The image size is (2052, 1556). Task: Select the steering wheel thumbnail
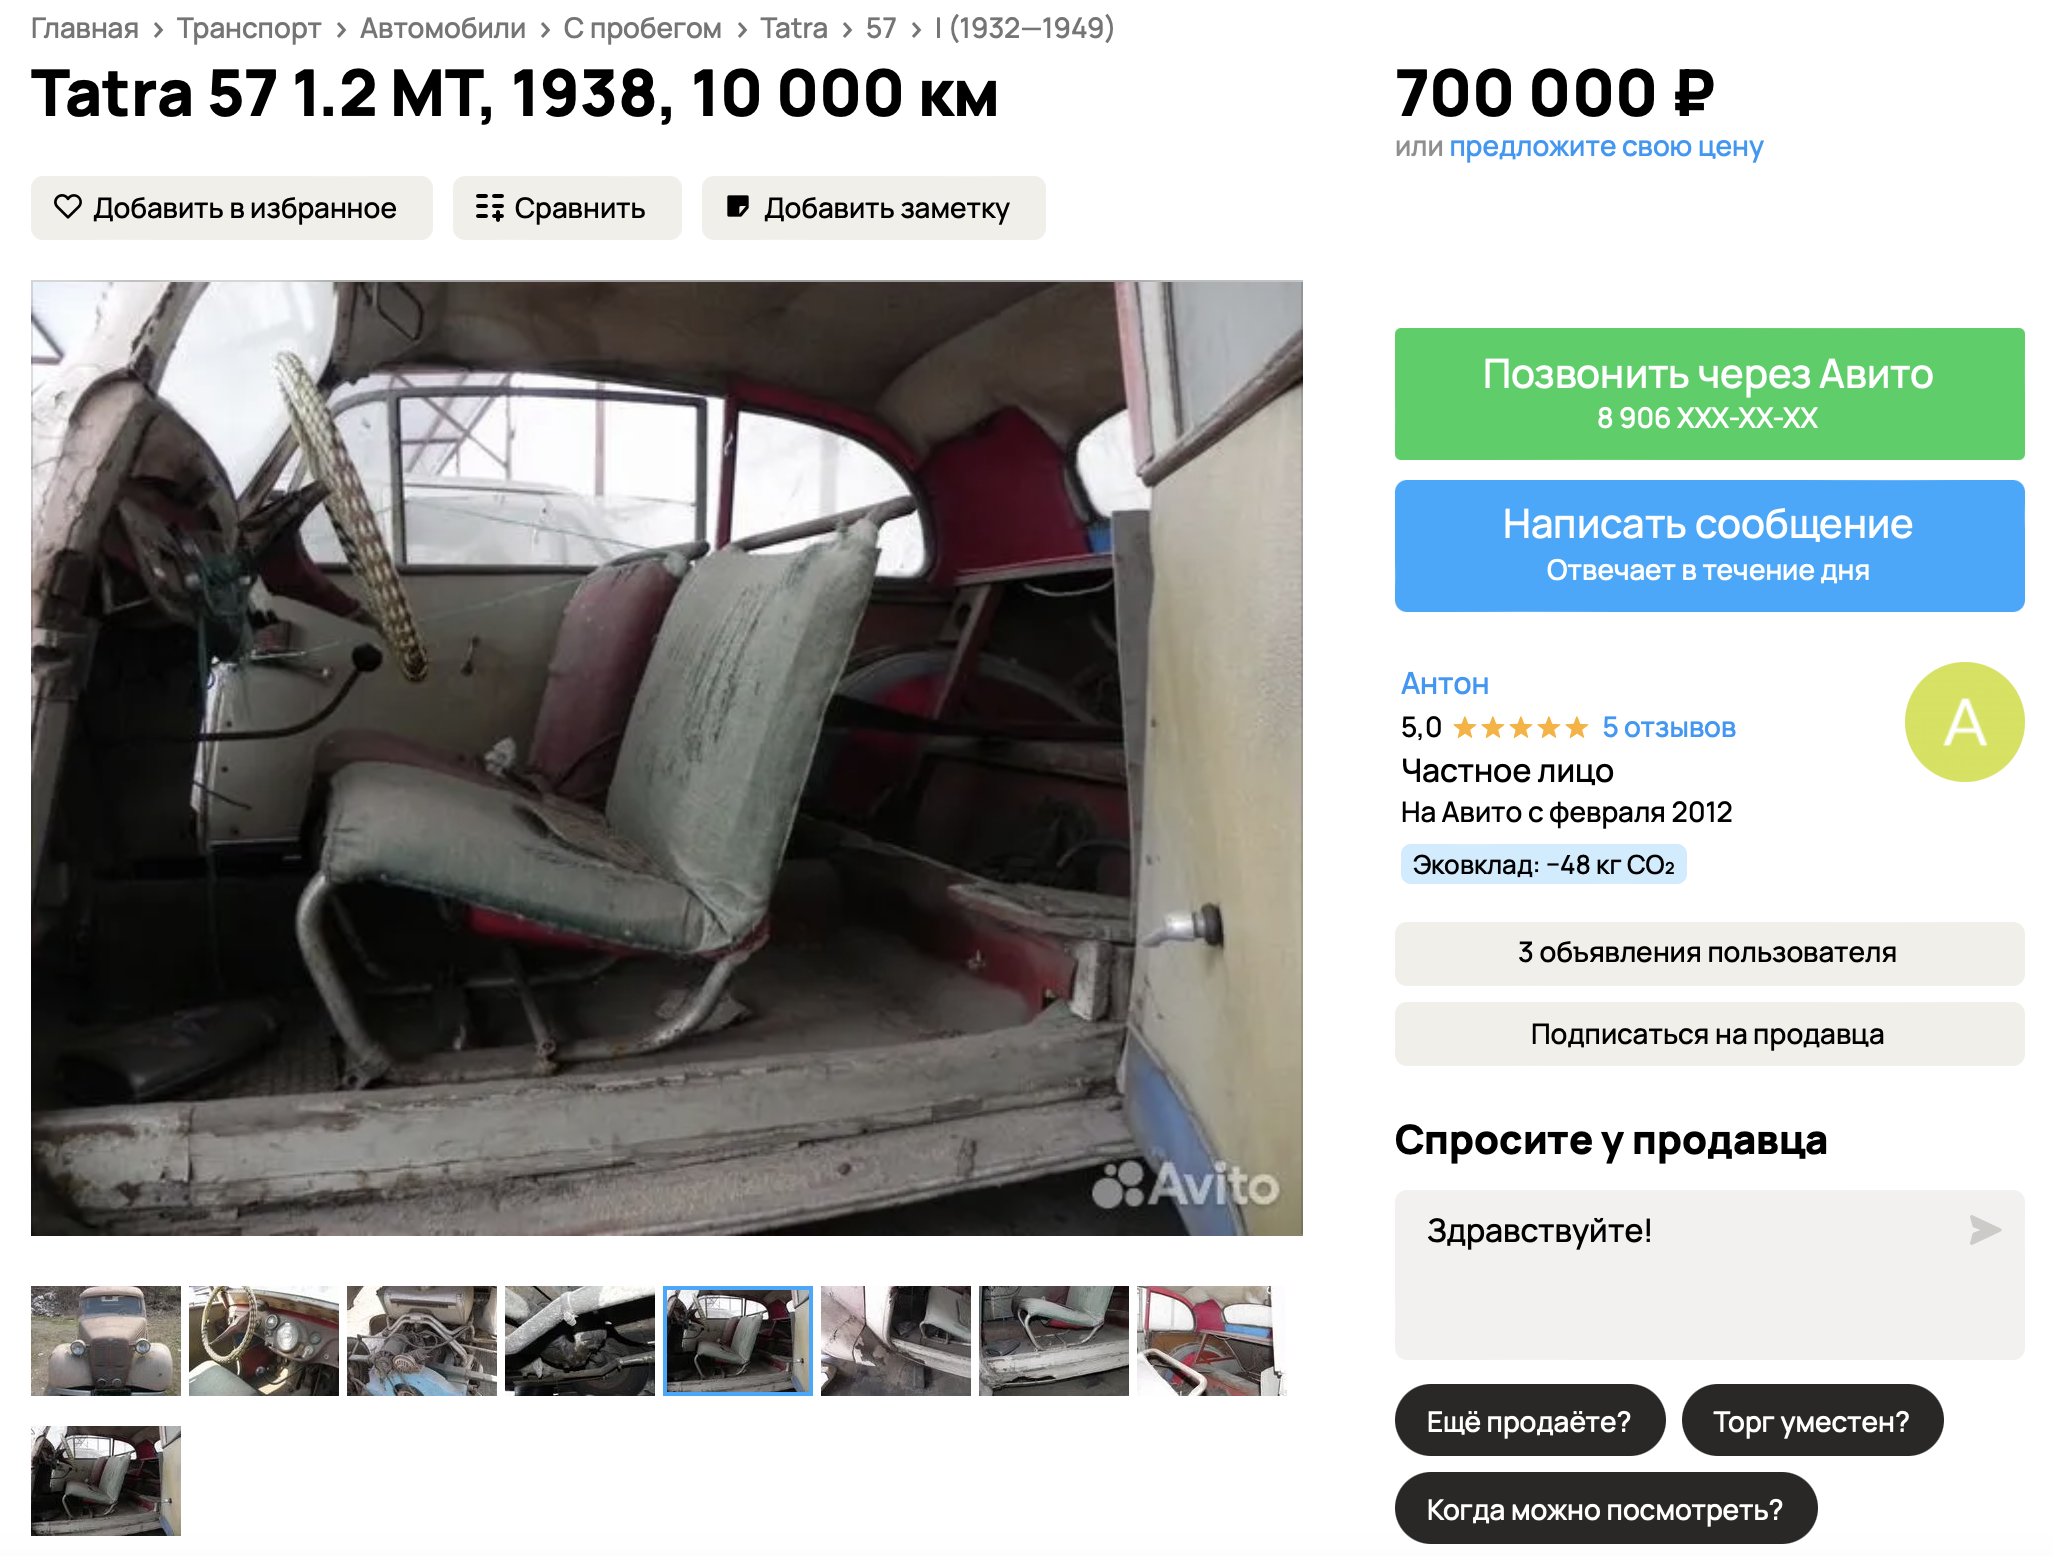coord(264,1341)
